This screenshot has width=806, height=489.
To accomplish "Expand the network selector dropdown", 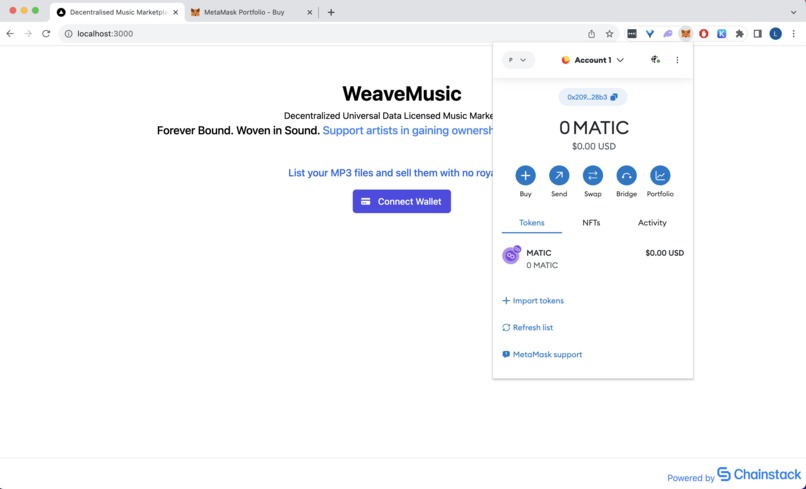I will 518,60.
